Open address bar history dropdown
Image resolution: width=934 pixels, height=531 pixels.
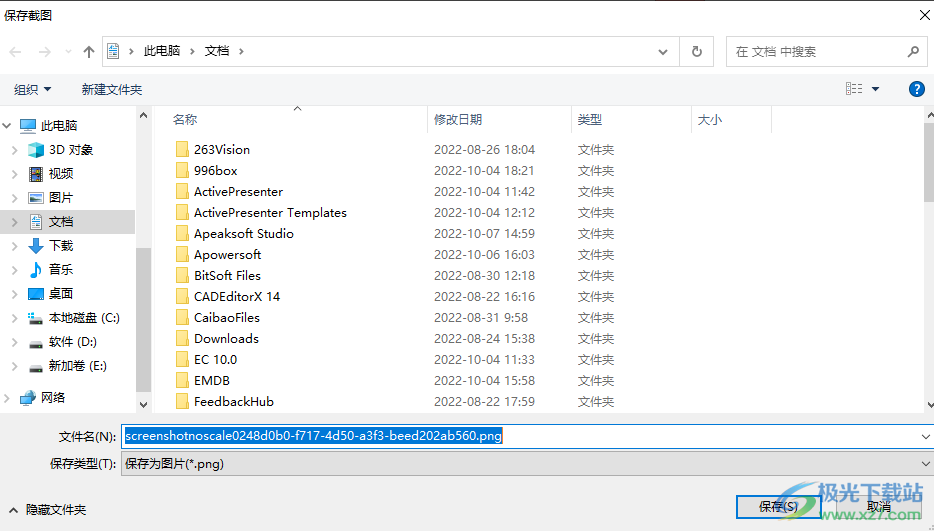coord(662,52)
